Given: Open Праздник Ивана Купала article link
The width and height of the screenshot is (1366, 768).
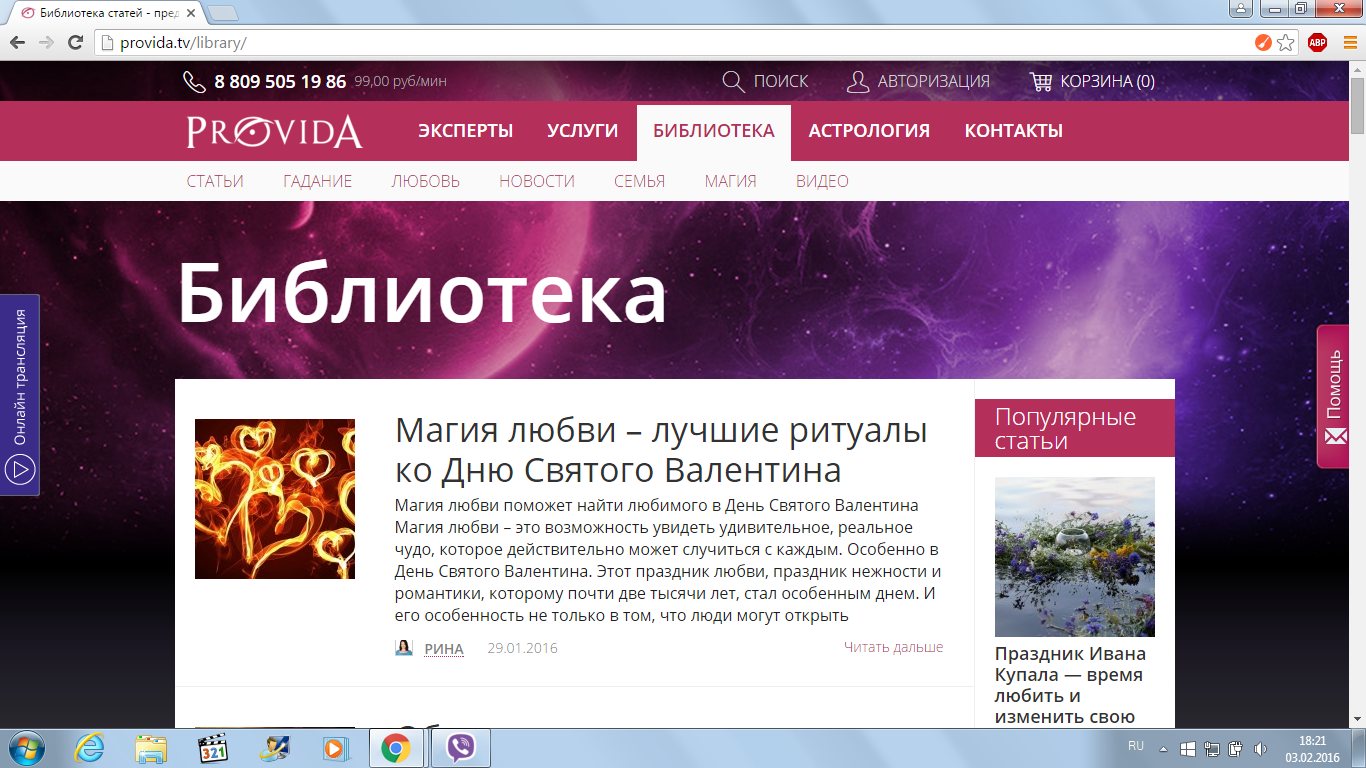Looking at the screenshot, I should (x=1071, y=685).
